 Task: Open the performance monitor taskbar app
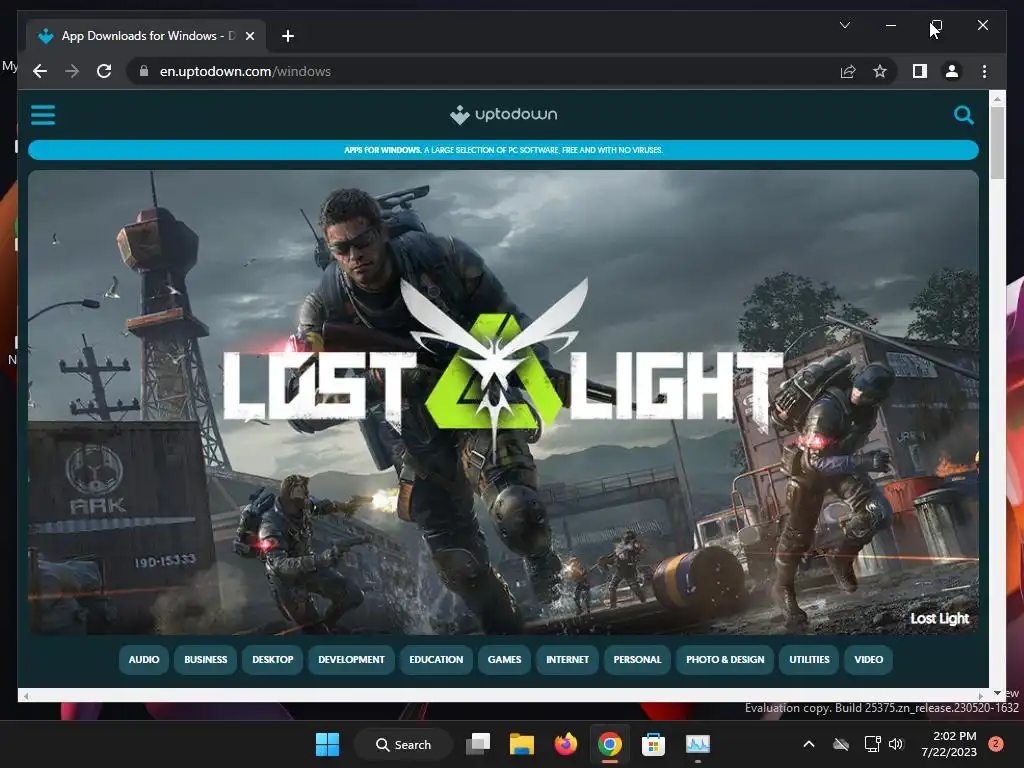pos(697,744)
